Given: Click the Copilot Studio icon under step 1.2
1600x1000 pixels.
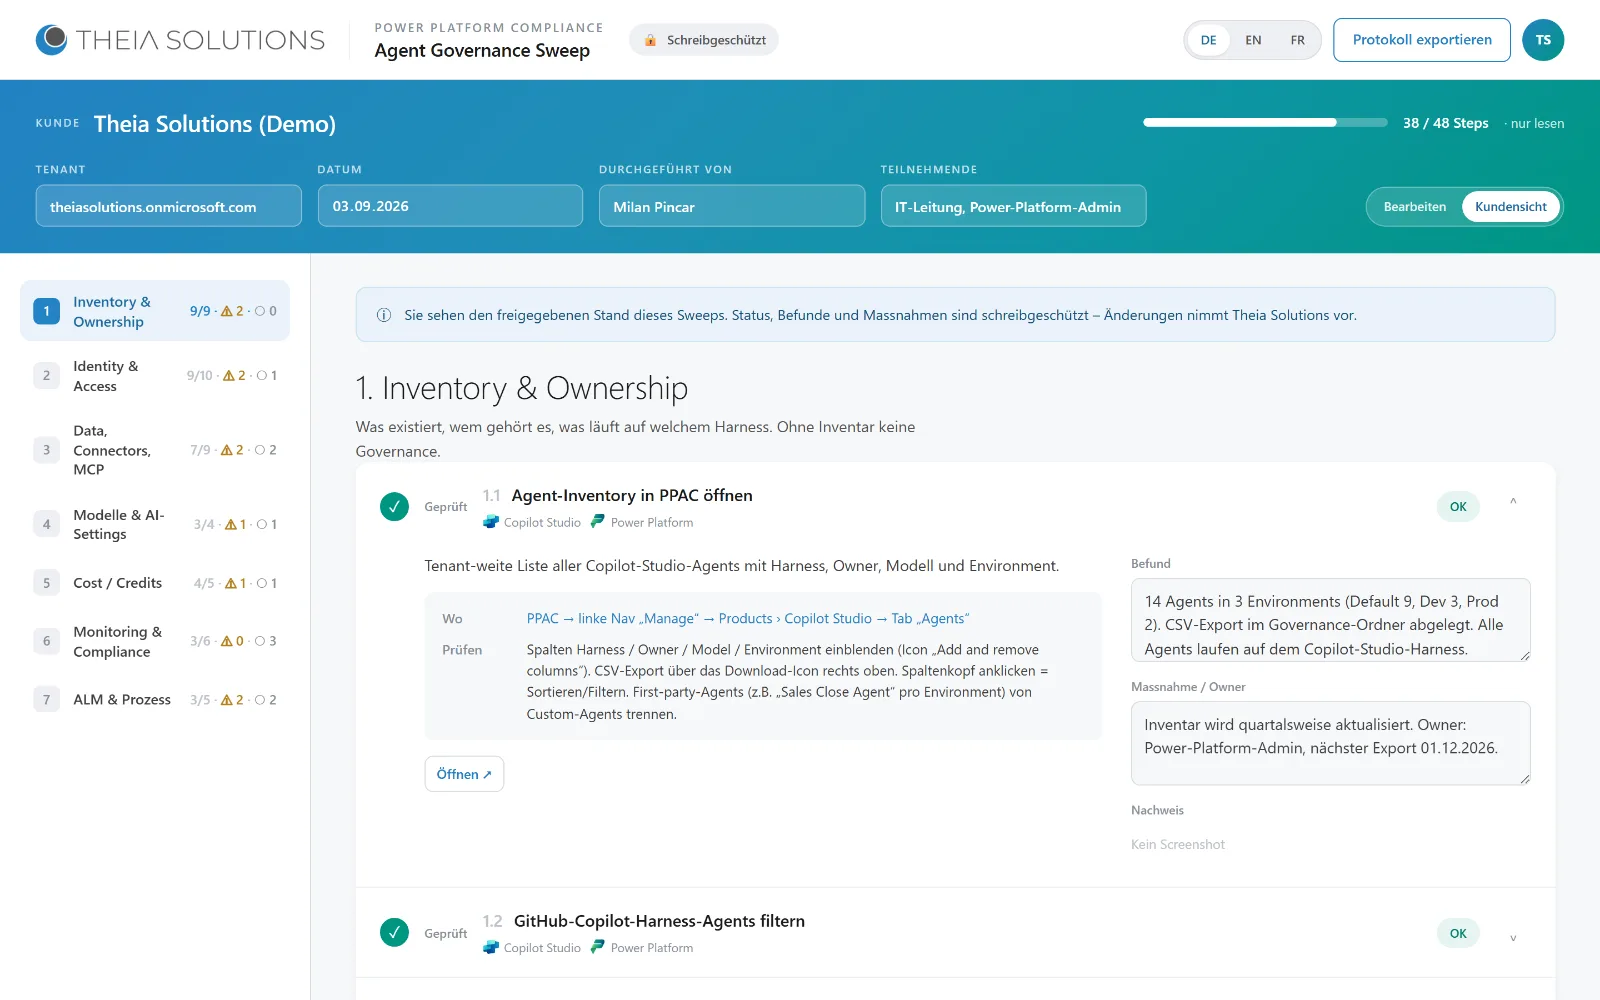Looking at the screenshot, I should pyautogui.click(x=491, y=948).
